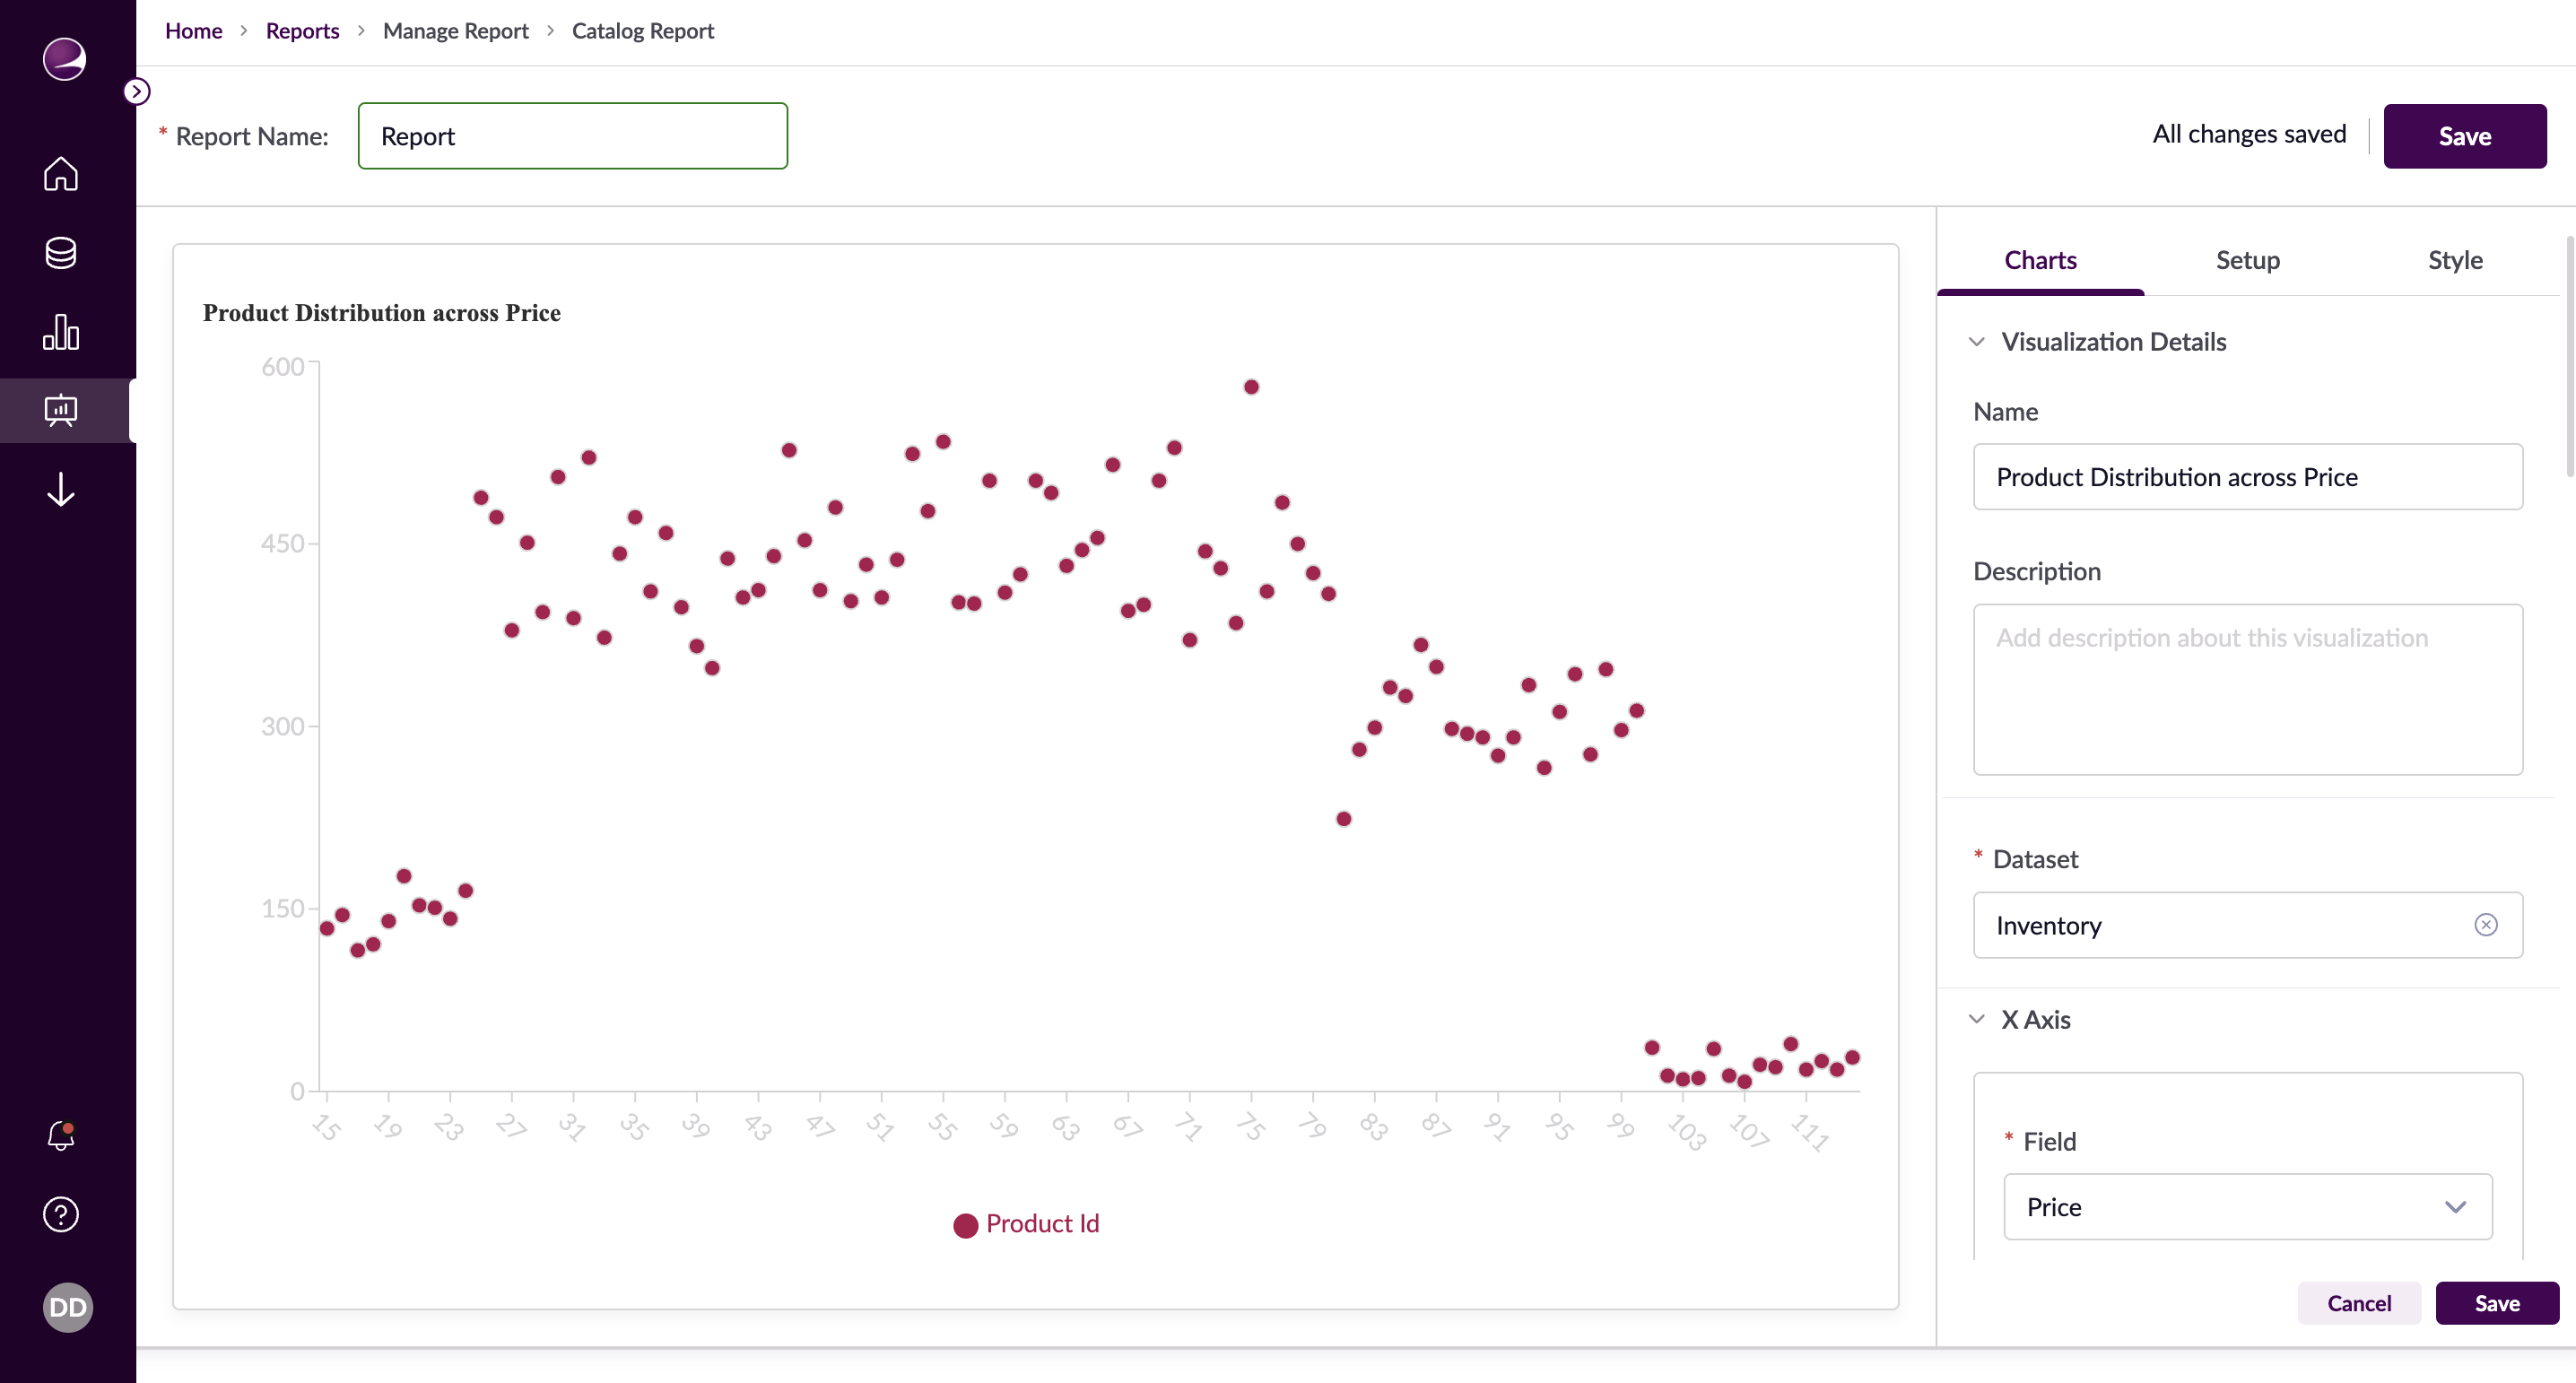The height and width of the screenshot is (1383, 2576).
Task: Expand the sidebar with the chevron arrow
Action: coord(136,91)
